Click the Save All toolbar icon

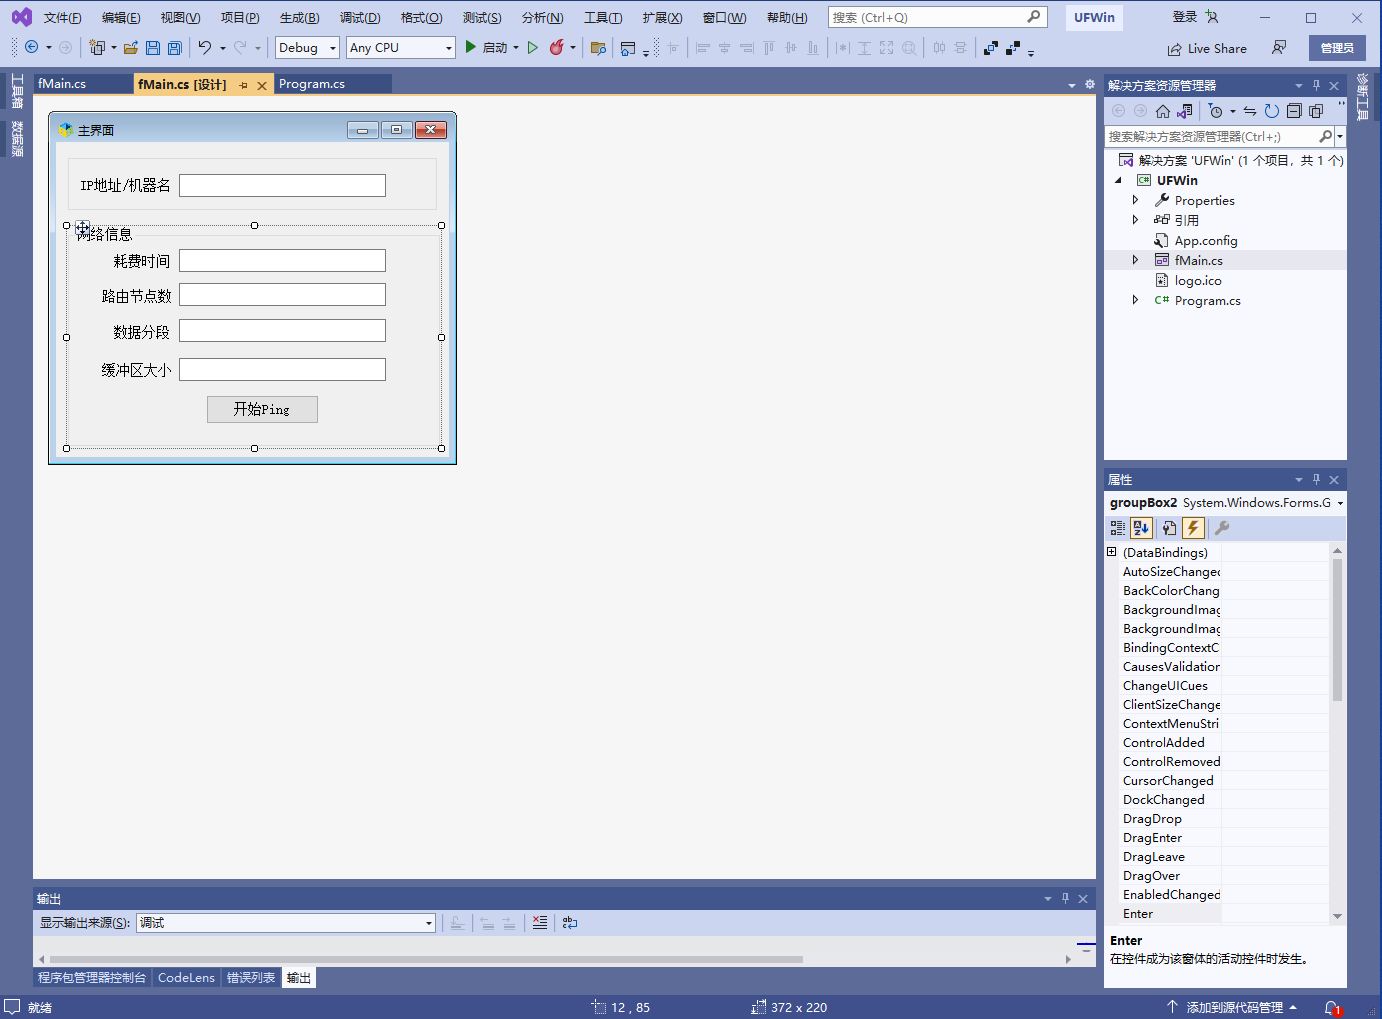[x=175, y=47]
